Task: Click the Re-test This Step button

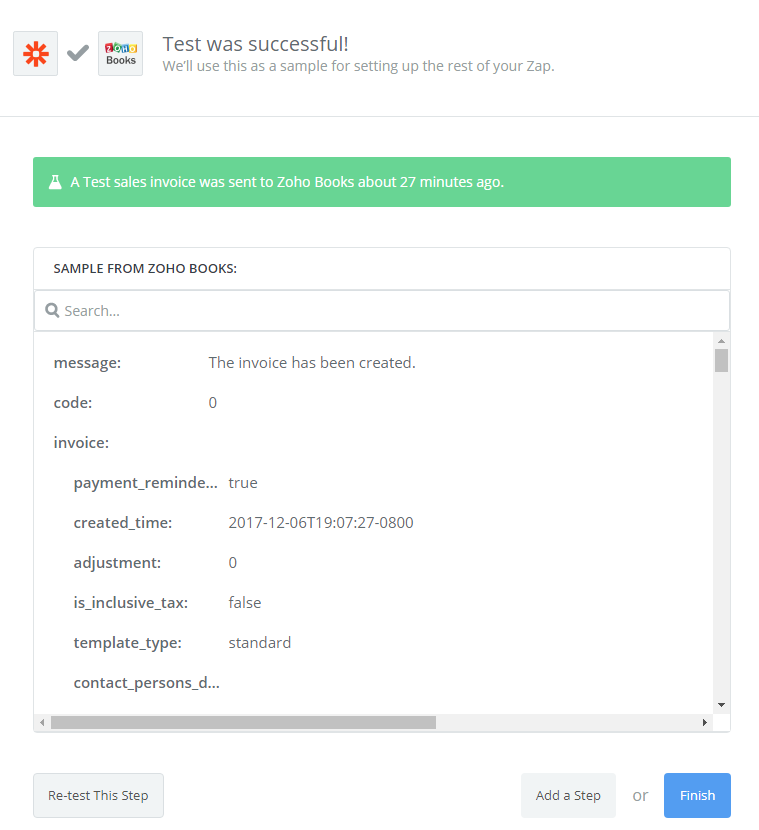Action: [98, 795]
